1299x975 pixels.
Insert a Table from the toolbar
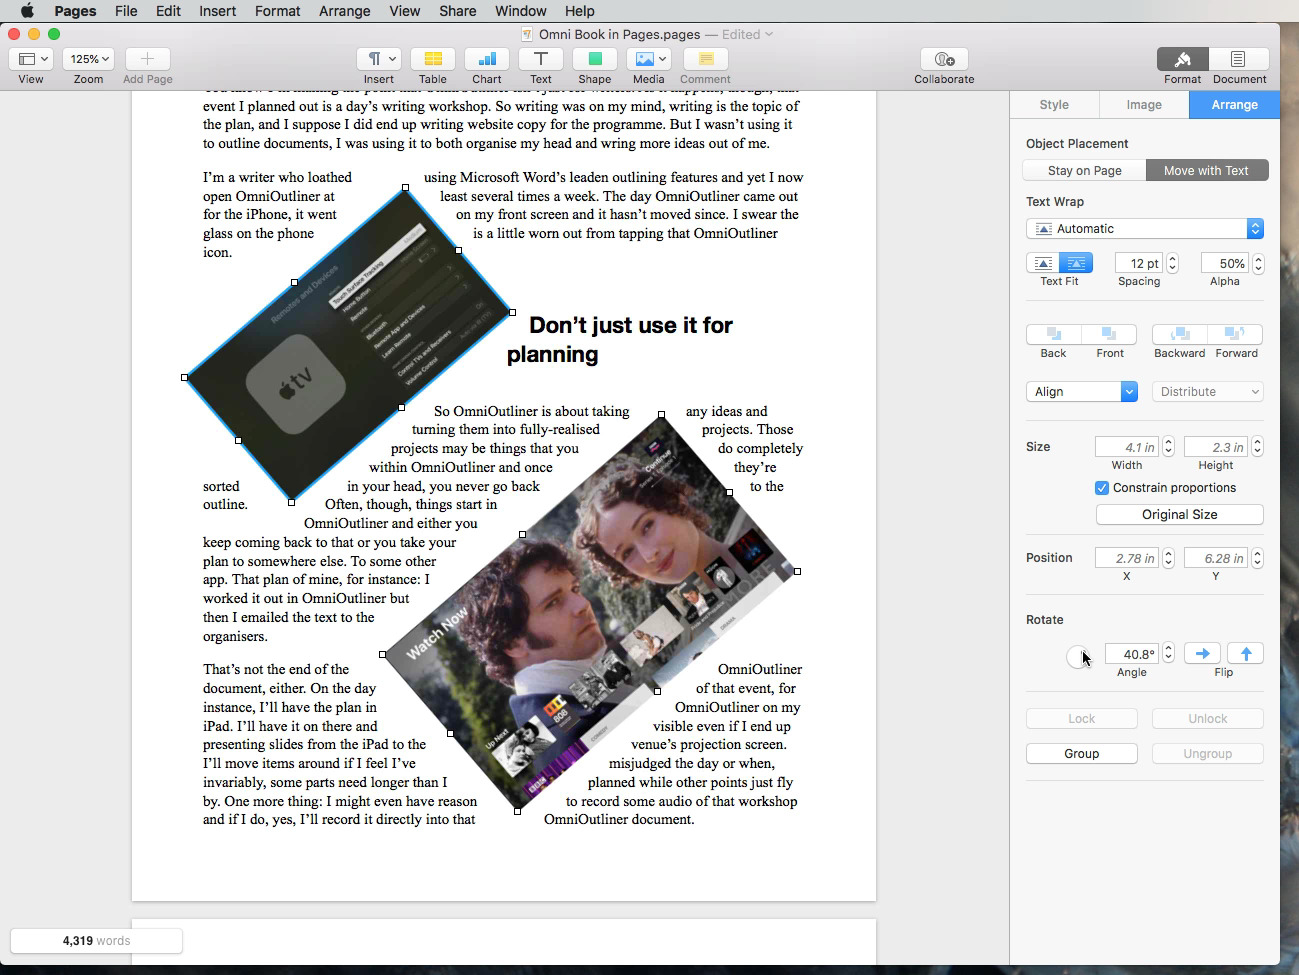pos(433,59)
